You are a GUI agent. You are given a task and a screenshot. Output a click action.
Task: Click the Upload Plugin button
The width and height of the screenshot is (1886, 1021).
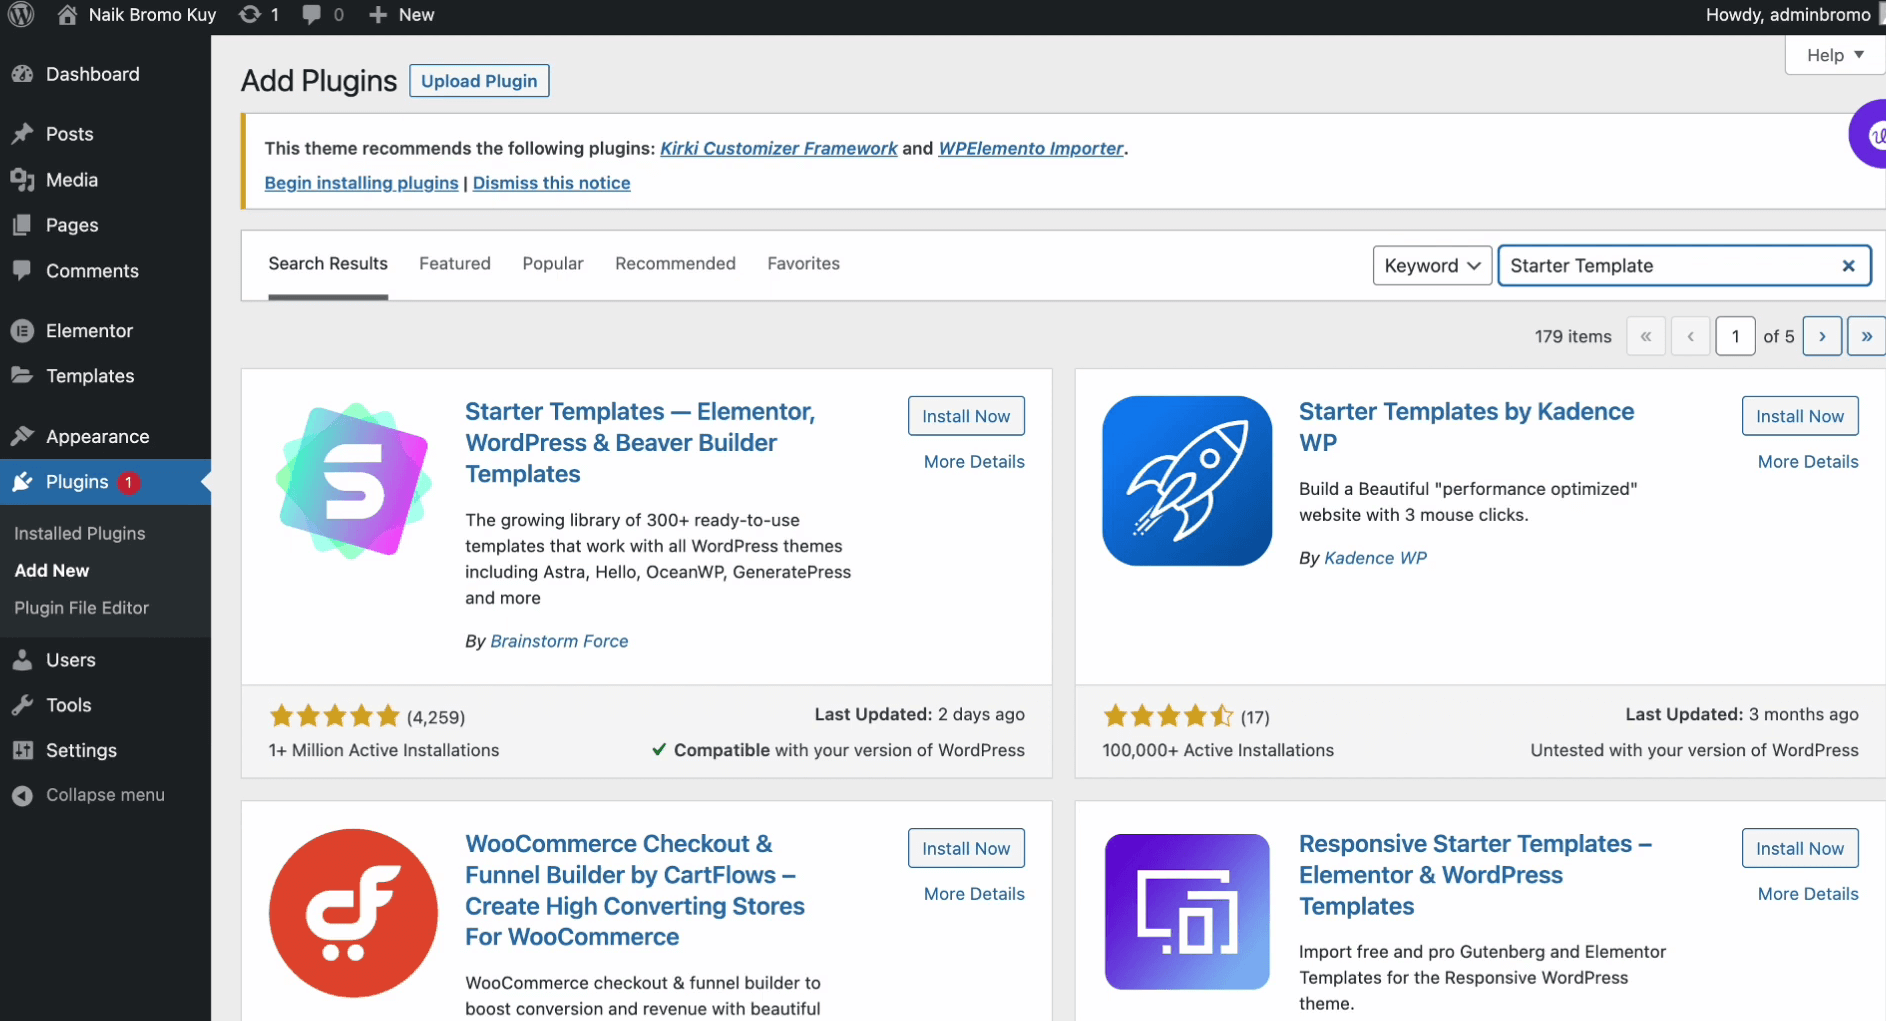479,81
